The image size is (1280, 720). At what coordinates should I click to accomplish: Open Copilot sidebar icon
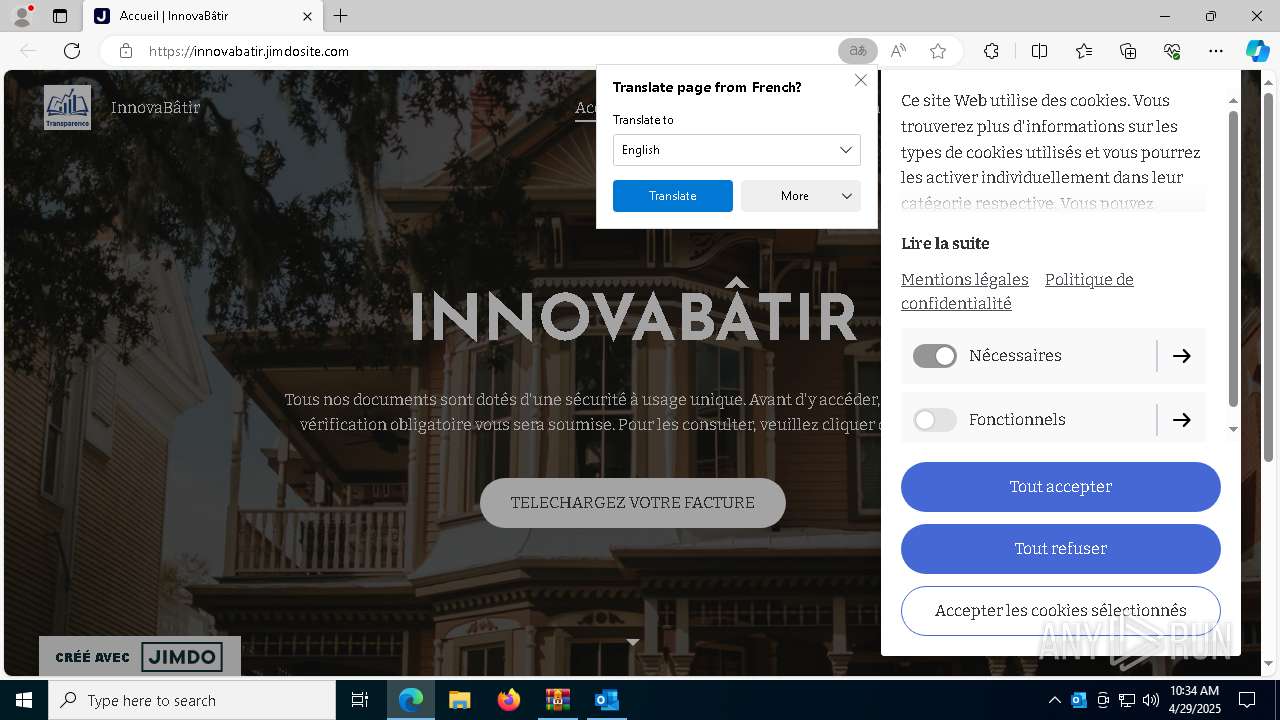1257,51
